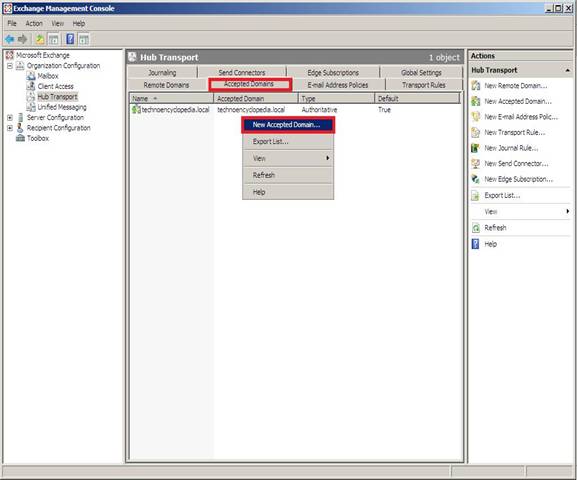Viewport: 577px width, 480px height.
Task: Choose Export List from context menu
Action: (x=288, y=141)
